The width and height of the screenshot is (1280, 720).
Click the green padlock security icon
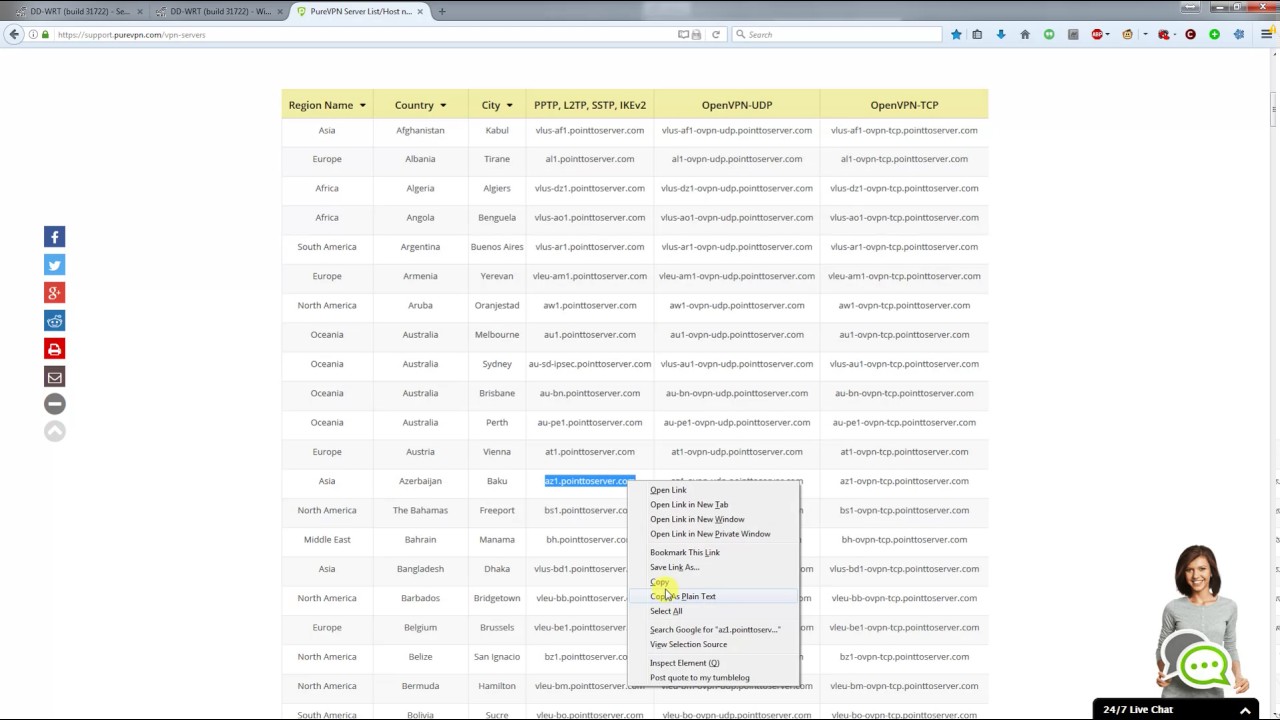[45, 34]
